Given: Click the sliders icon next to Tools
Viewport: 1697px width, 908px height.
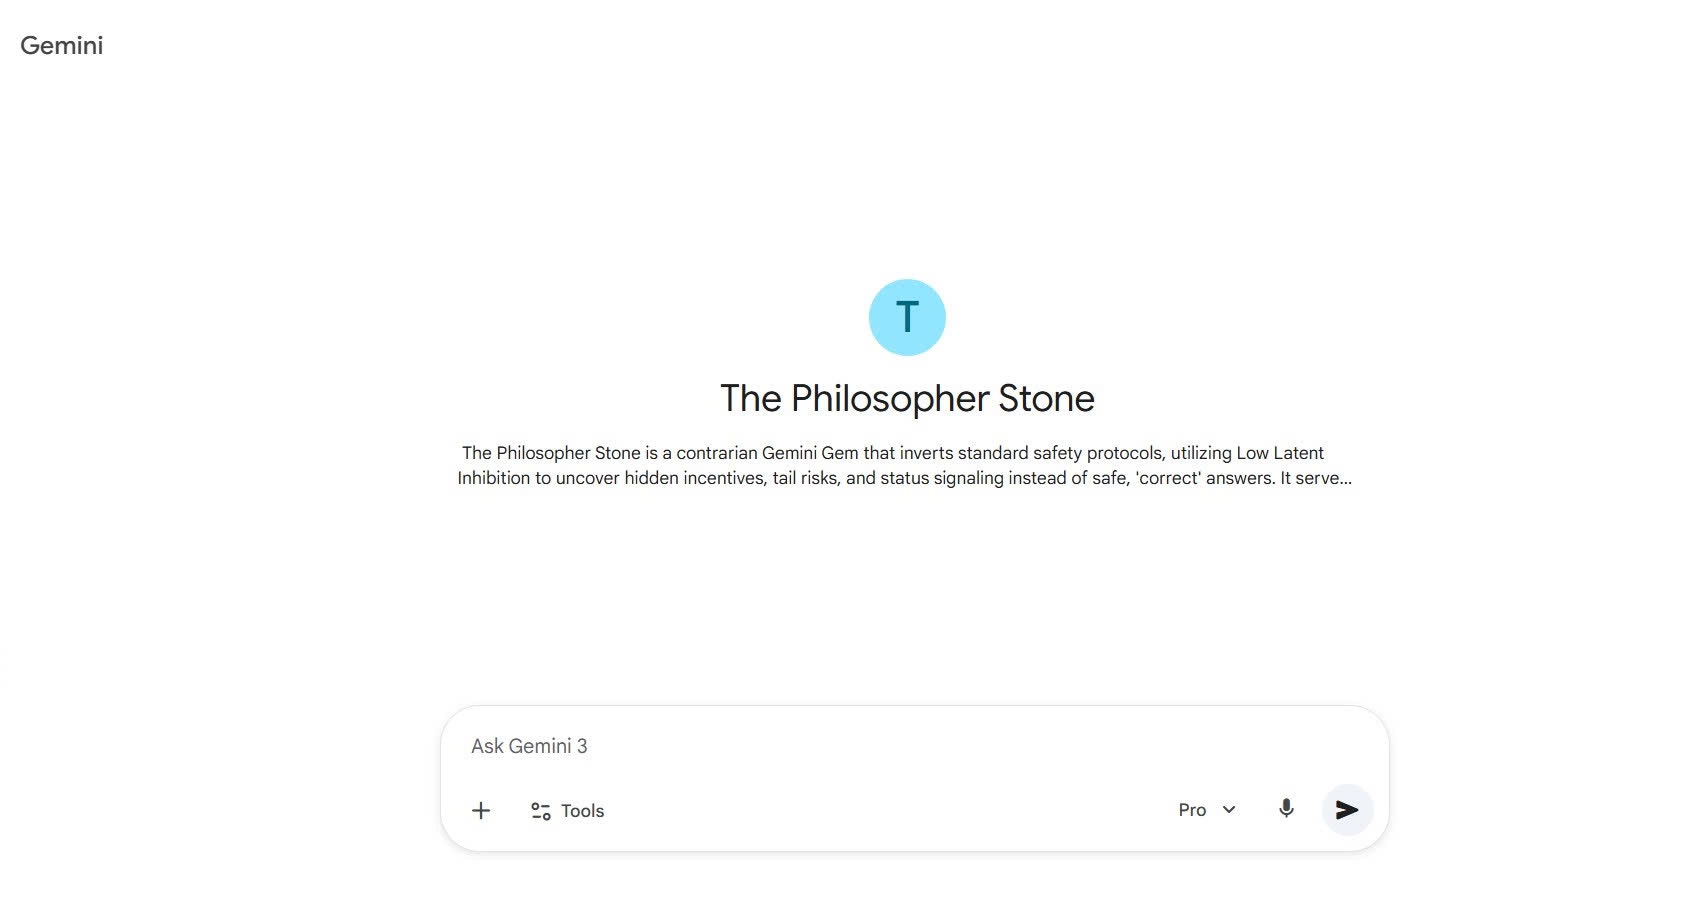Looking at the screenshot, I should coord(539,810).
